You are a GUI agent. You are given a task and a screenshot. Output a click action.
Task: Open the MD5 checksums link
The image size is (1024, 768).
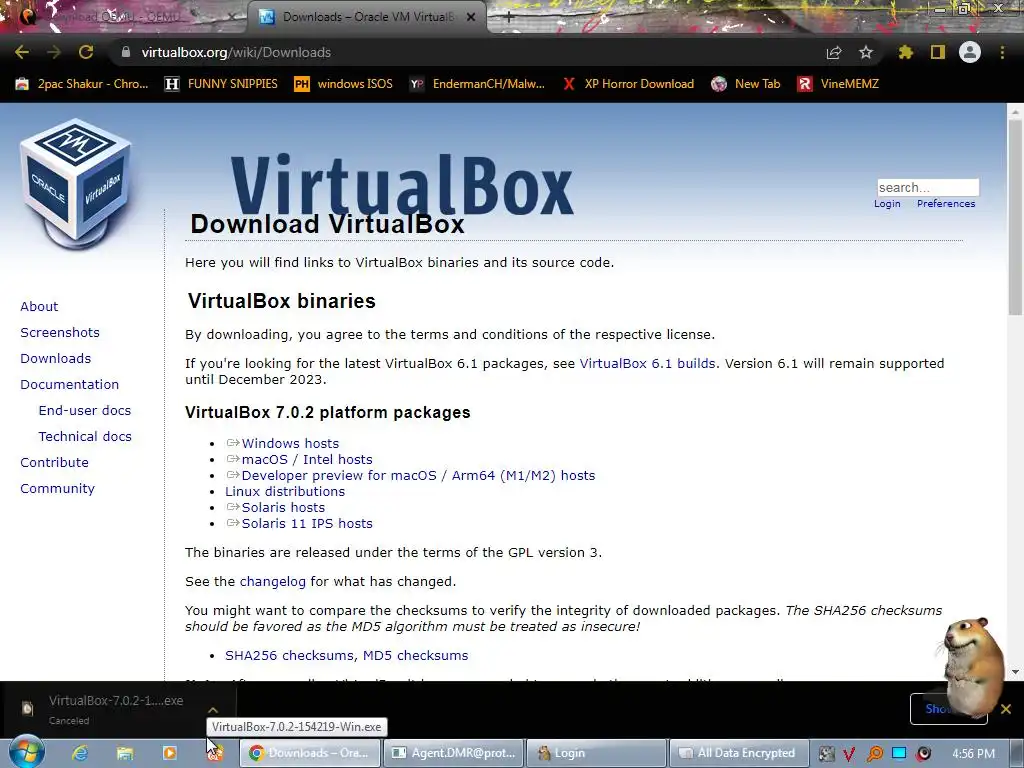tap(415, 656)
